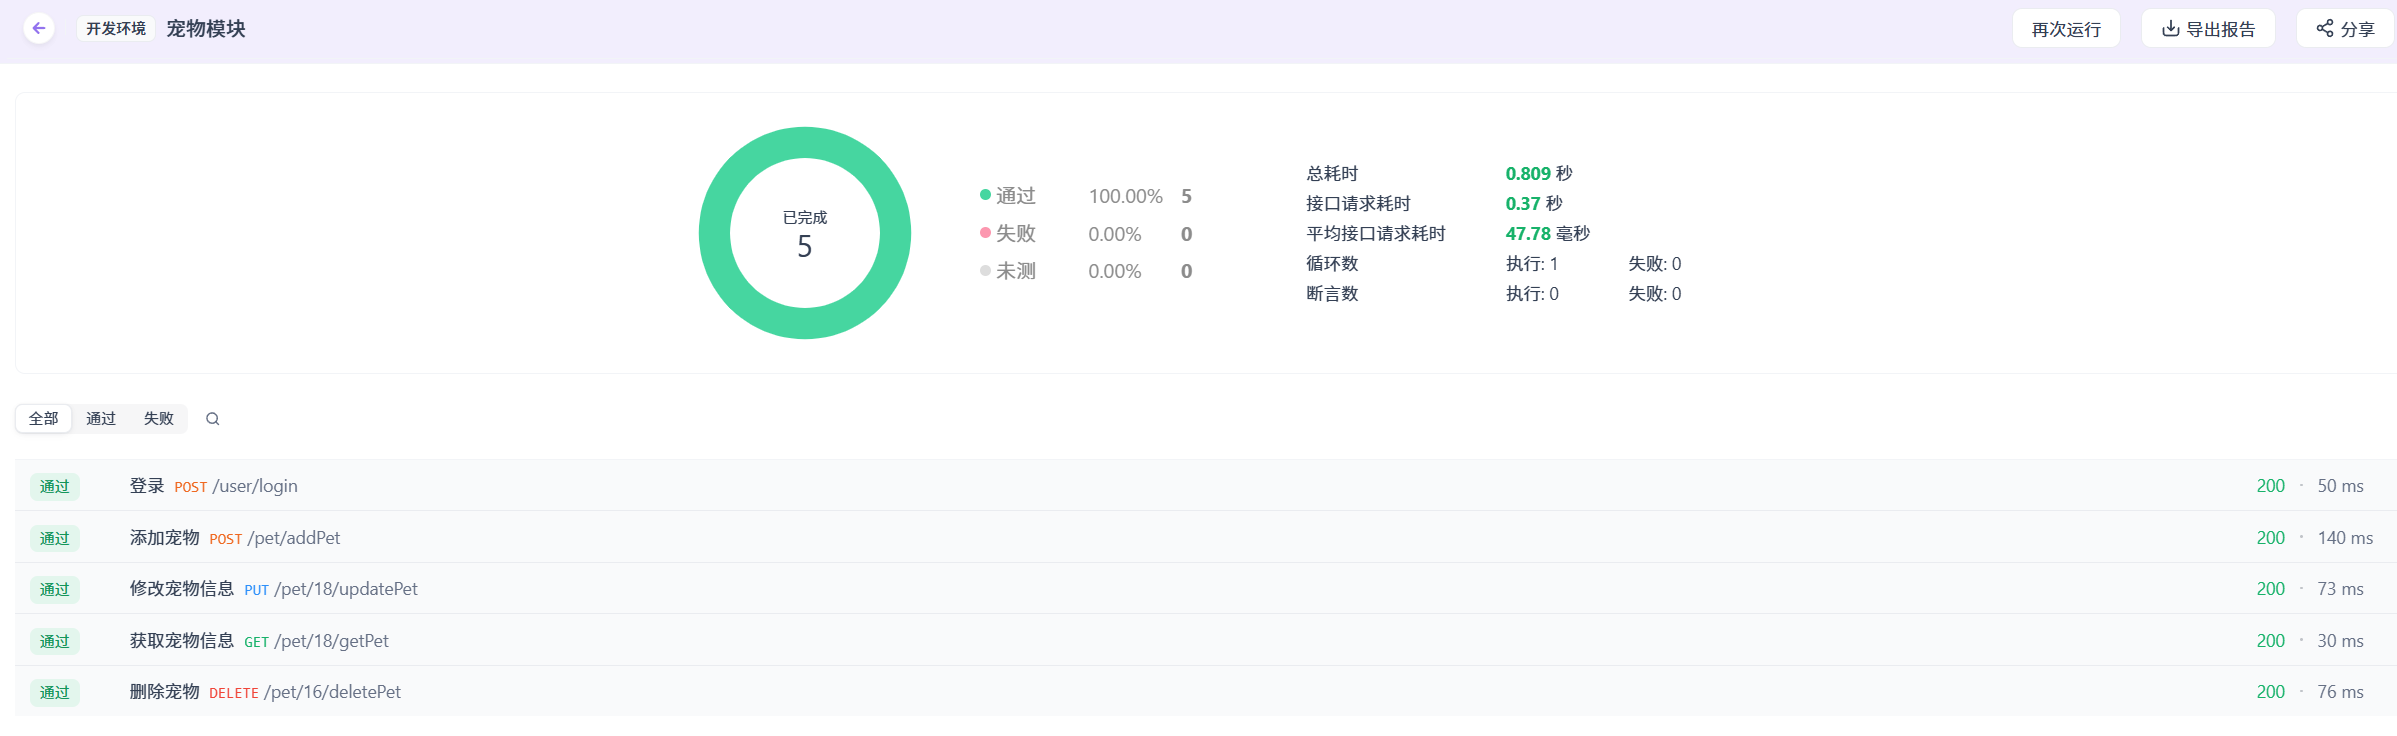Click the green 通过 legend dot
This screenshot has width=2397, height=736.
[x=985, y=195]
